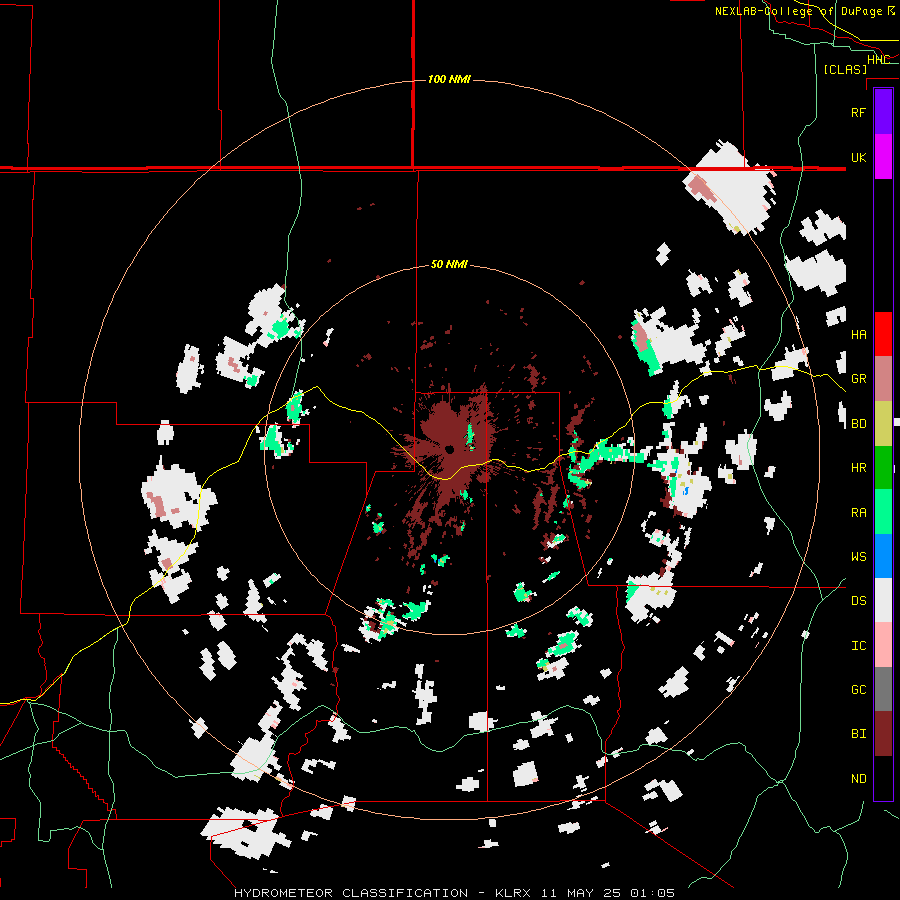
Task: Click the bright mint RA legend swatch
Action: click(x=883, y=512)
